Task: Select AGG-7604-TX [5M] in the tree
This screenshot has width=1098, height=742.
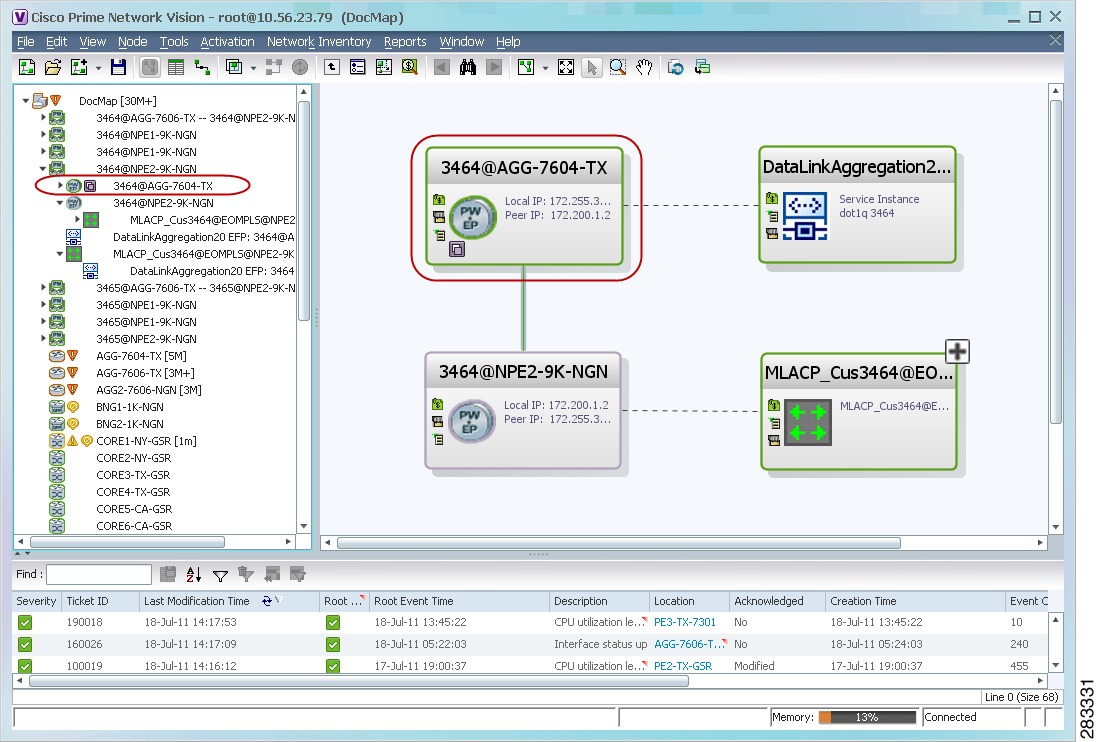Action: coord(141,356)
